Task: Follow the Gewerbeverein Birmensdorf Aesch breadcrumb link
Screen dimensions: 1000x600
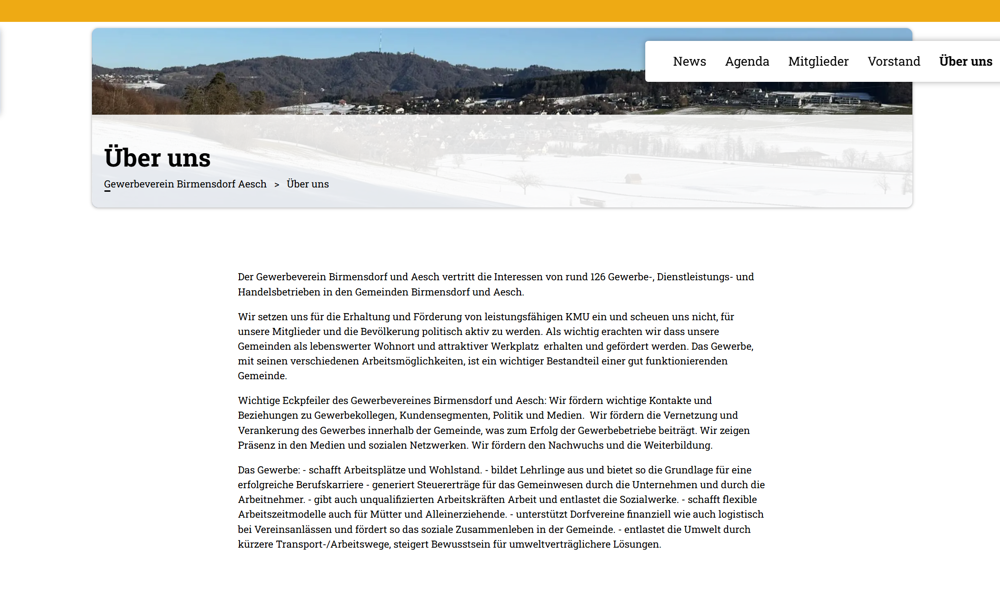Action: pos(185,184)
